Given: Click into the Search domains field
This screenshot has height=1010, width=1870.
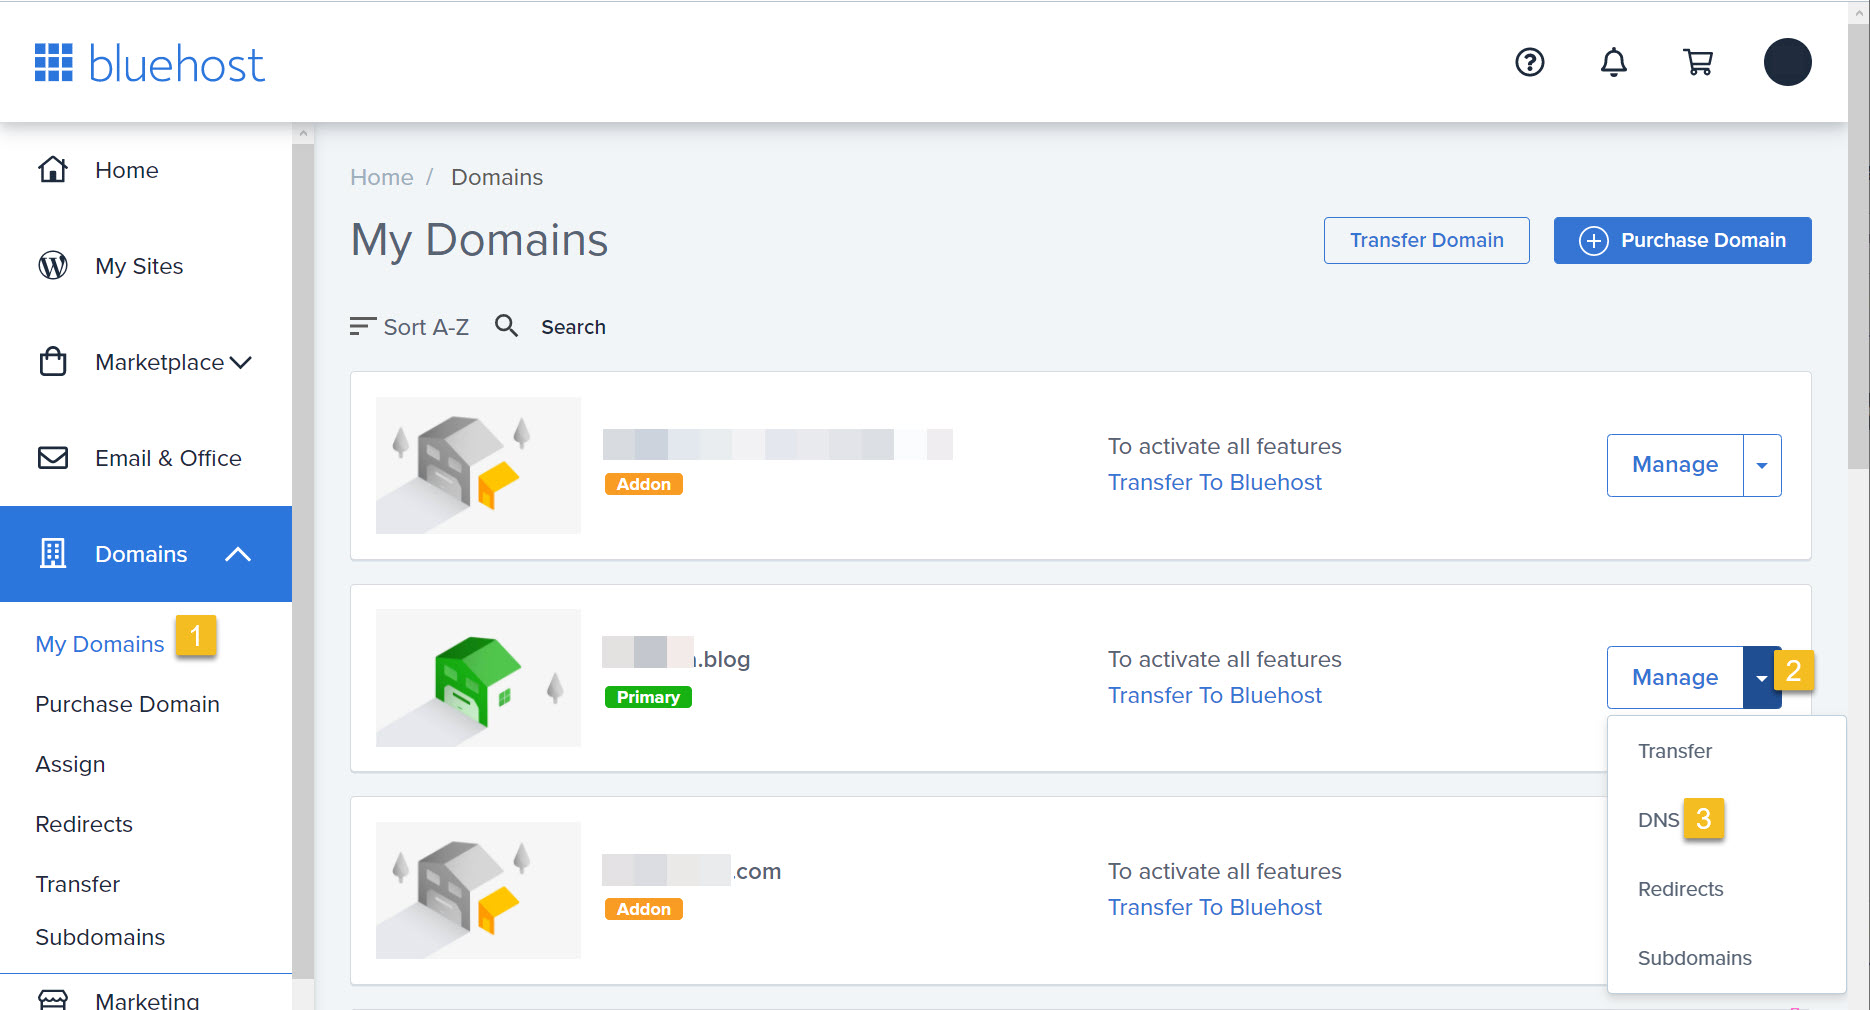Looking at the screenshot, I should 573,327.
